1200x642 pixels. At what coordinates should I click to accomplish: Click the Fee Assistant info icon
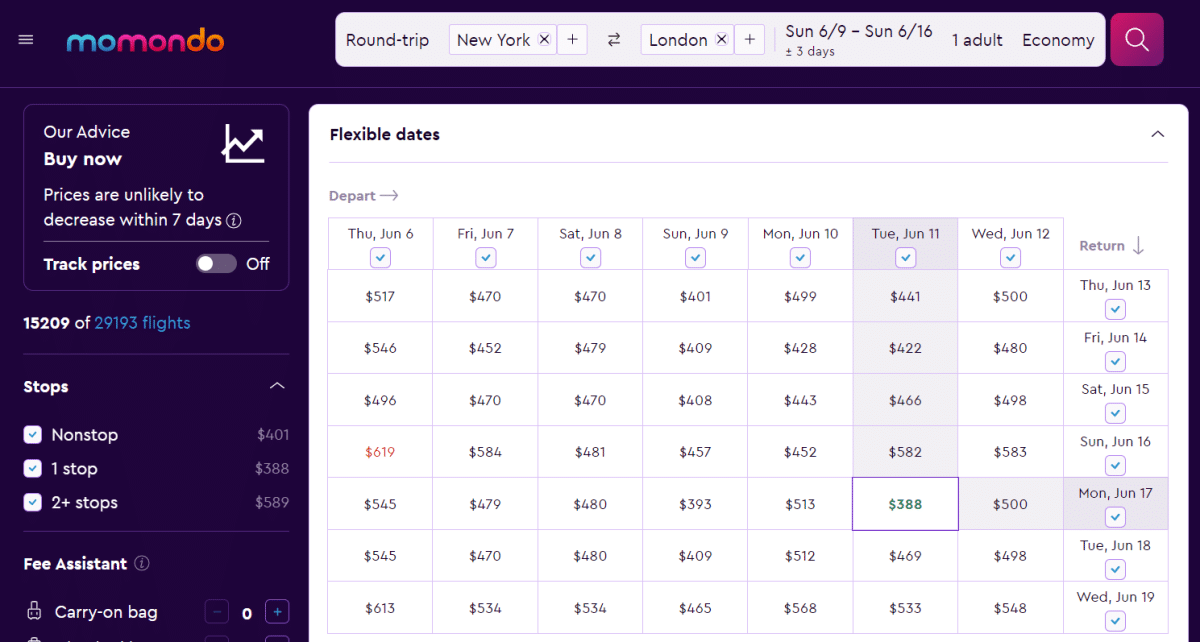(141, 563)
